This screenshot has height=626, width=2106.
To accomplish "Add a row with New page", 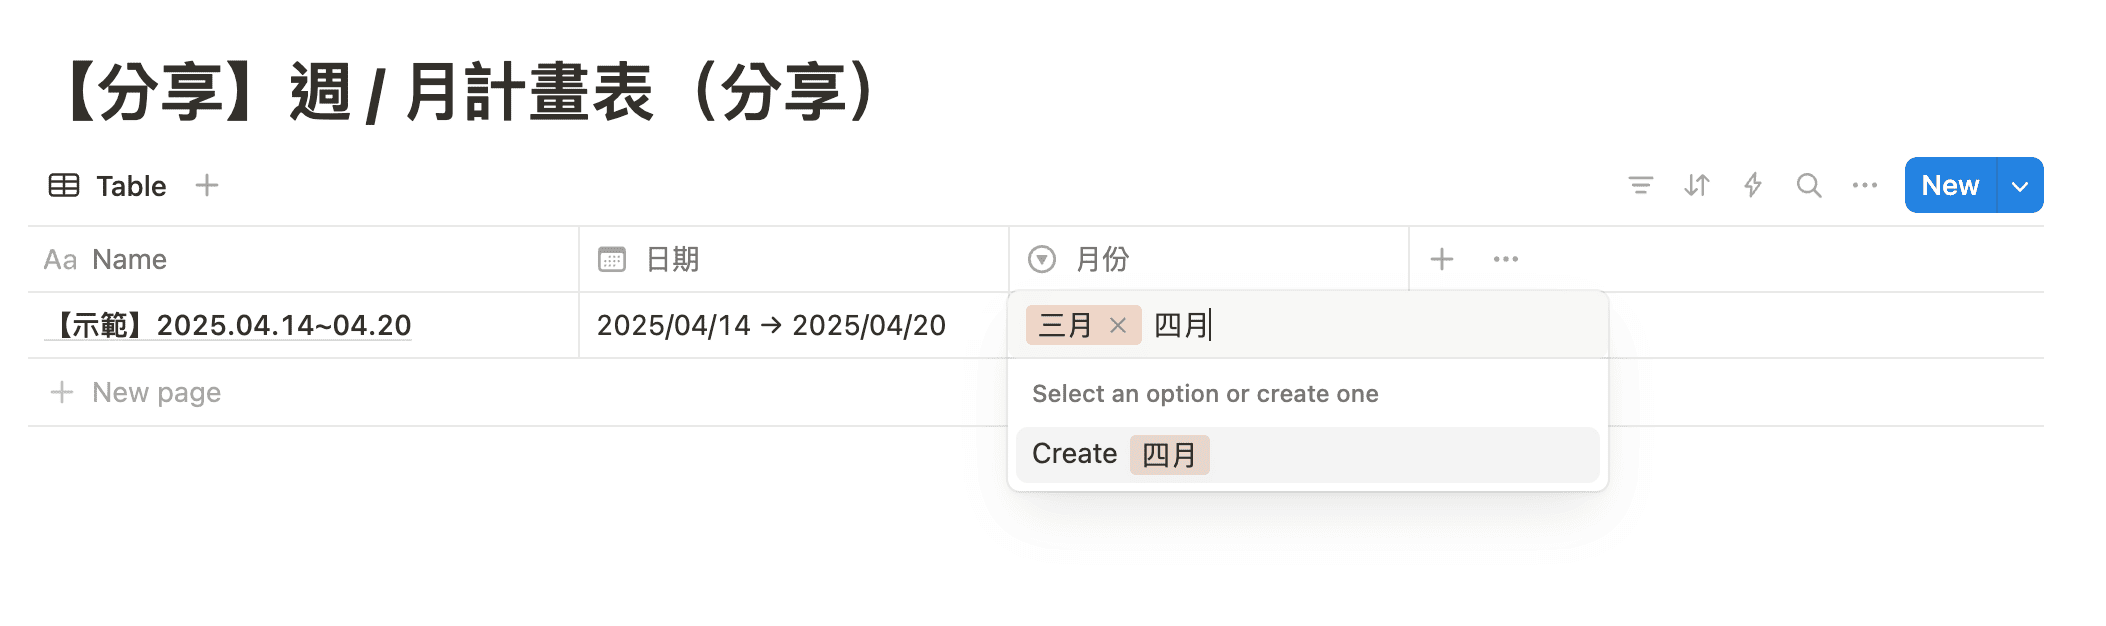I will (156, 393).
